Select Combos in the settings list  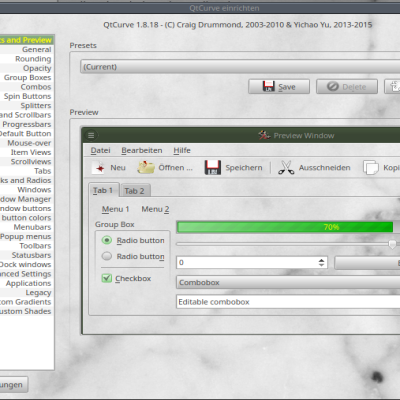tap(27, 87)
